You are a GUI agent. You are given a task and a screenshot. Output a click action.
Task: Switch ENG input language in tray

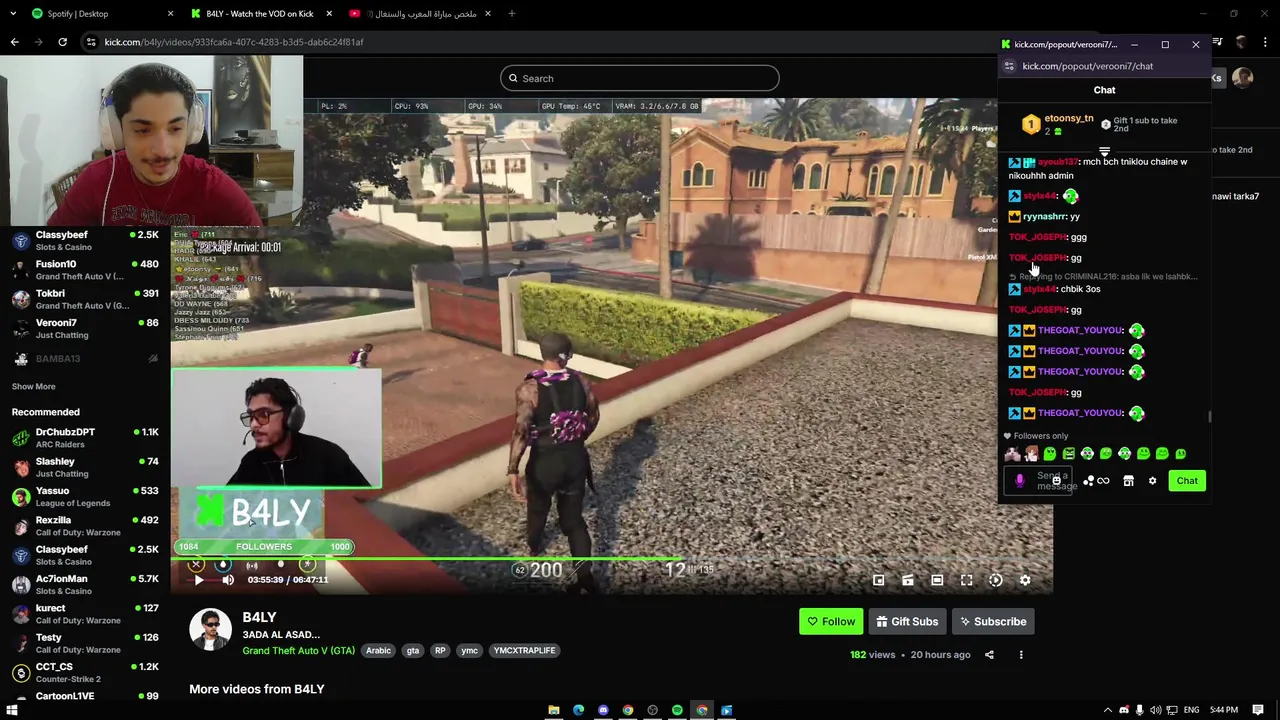1192,710
